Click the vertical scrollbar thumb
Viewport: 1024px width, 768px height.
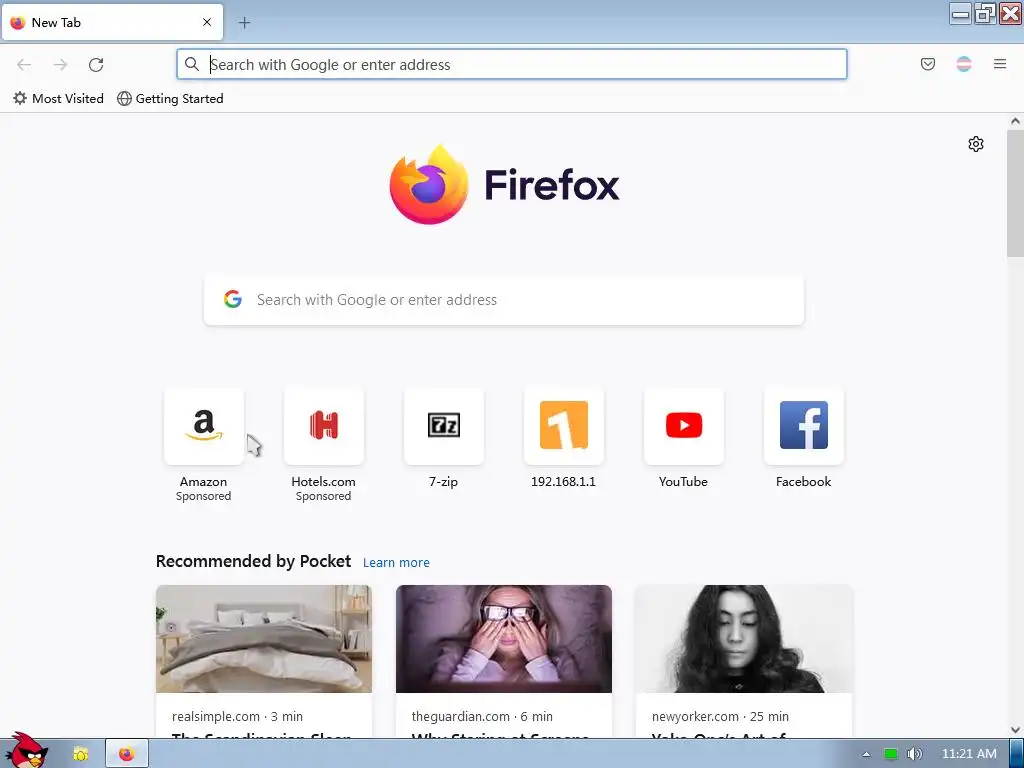click(1015, 193)
